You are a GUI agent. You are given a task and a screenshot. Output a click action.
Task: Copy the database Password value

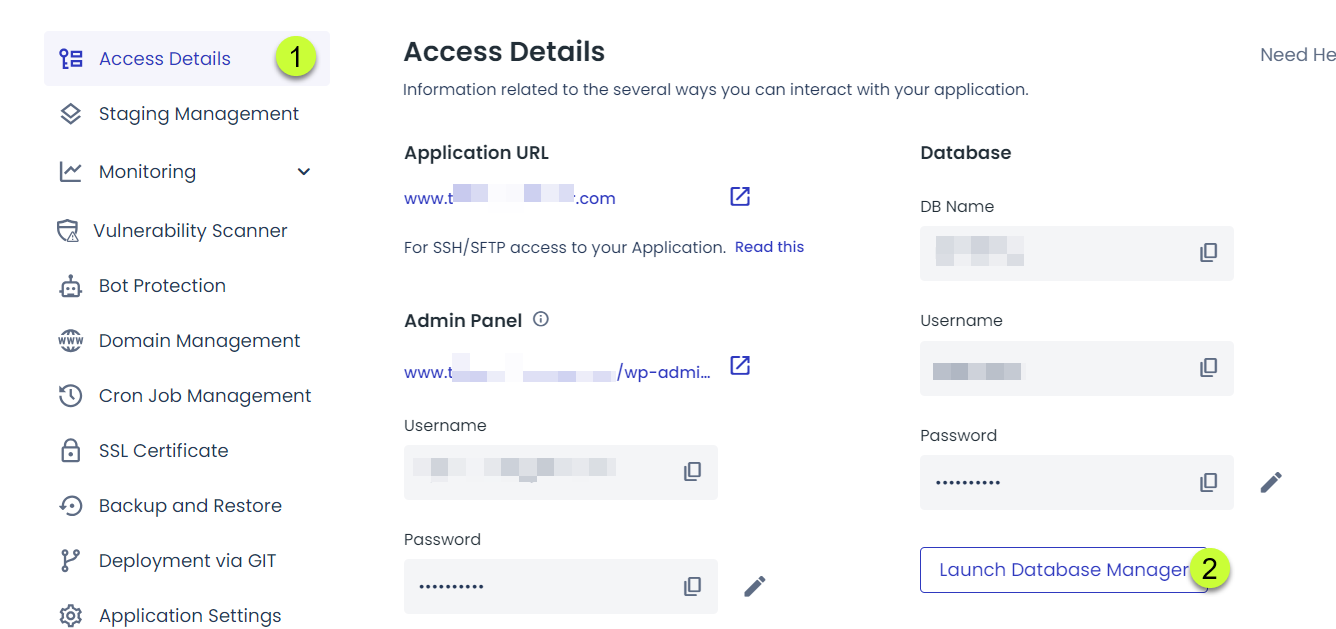(x=1209, y=483)
